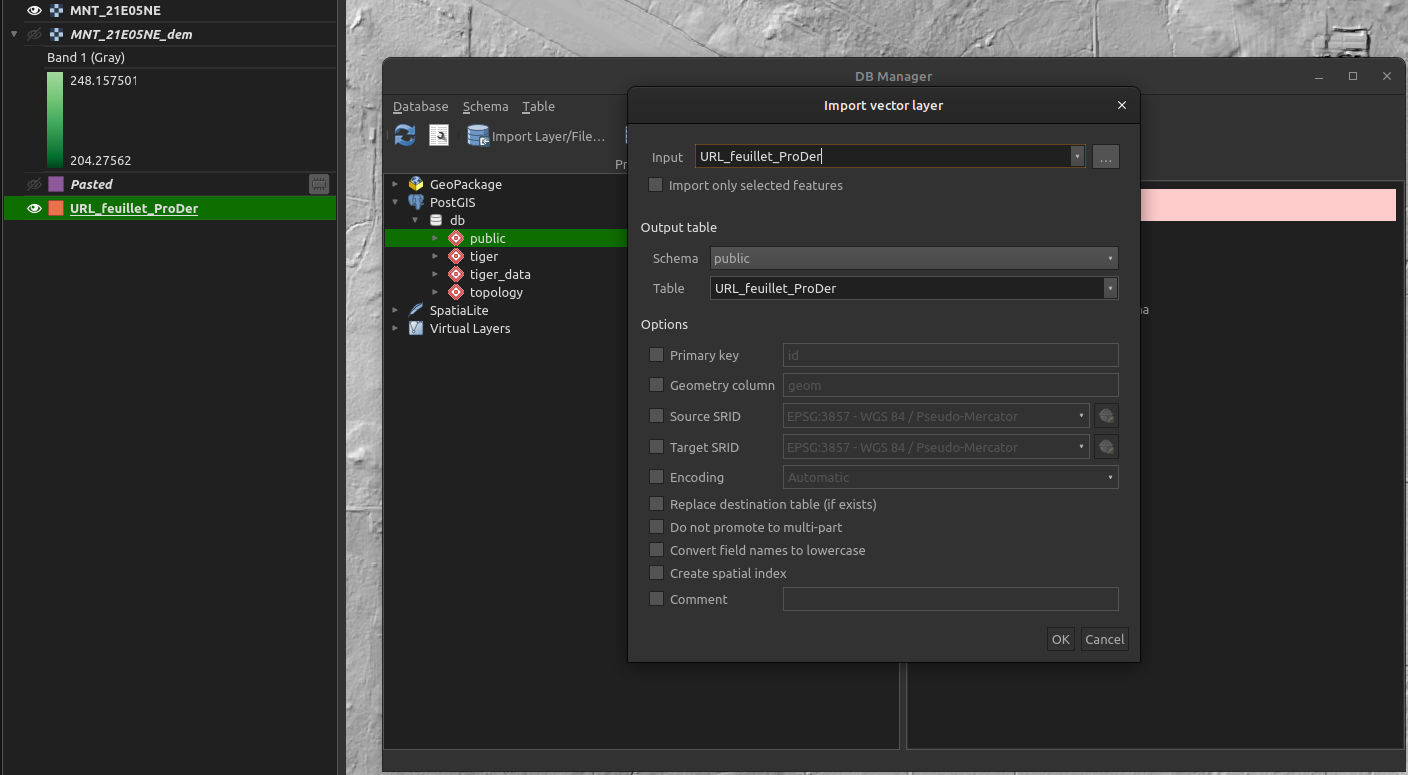Hide the MNT_21E05NE layer
1408x775 pixels.
[x=33, y=10]
